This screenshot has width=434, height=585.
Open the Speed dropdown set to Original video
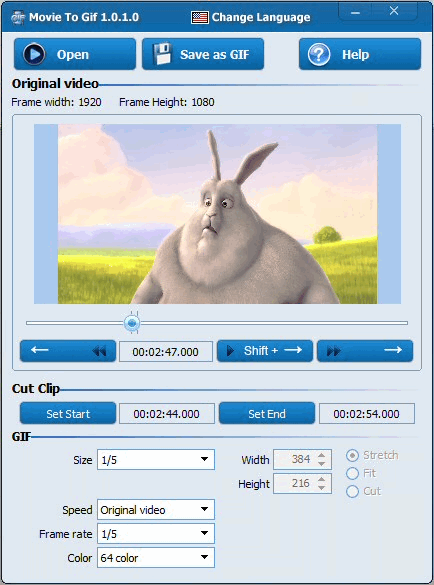click(156, 509)
